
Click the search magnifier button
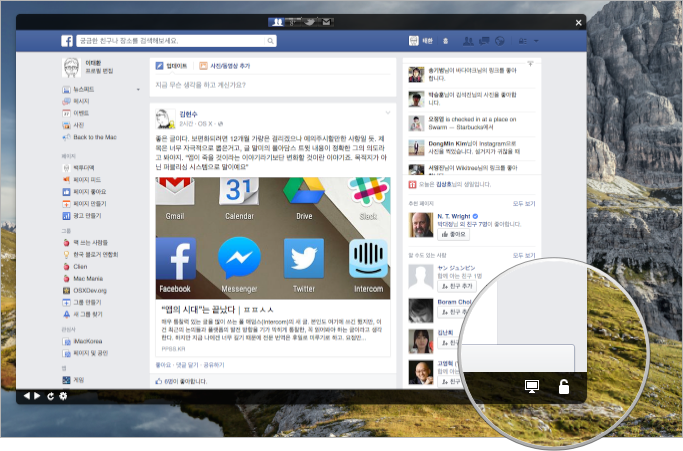(270, 41)
